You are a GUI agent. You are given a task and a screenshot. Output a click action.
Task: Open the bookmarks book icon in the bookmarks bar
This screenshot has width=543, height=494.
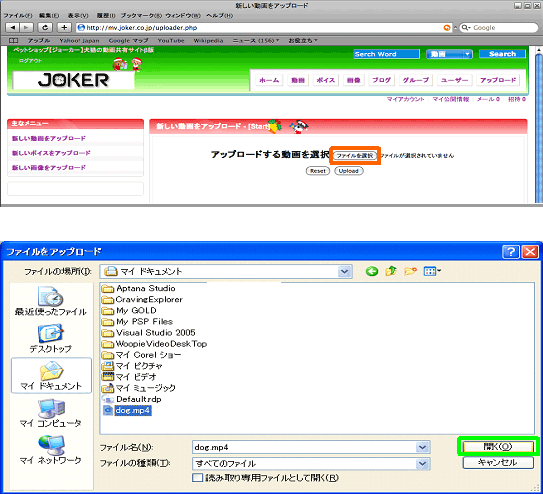tap(13, 41)
